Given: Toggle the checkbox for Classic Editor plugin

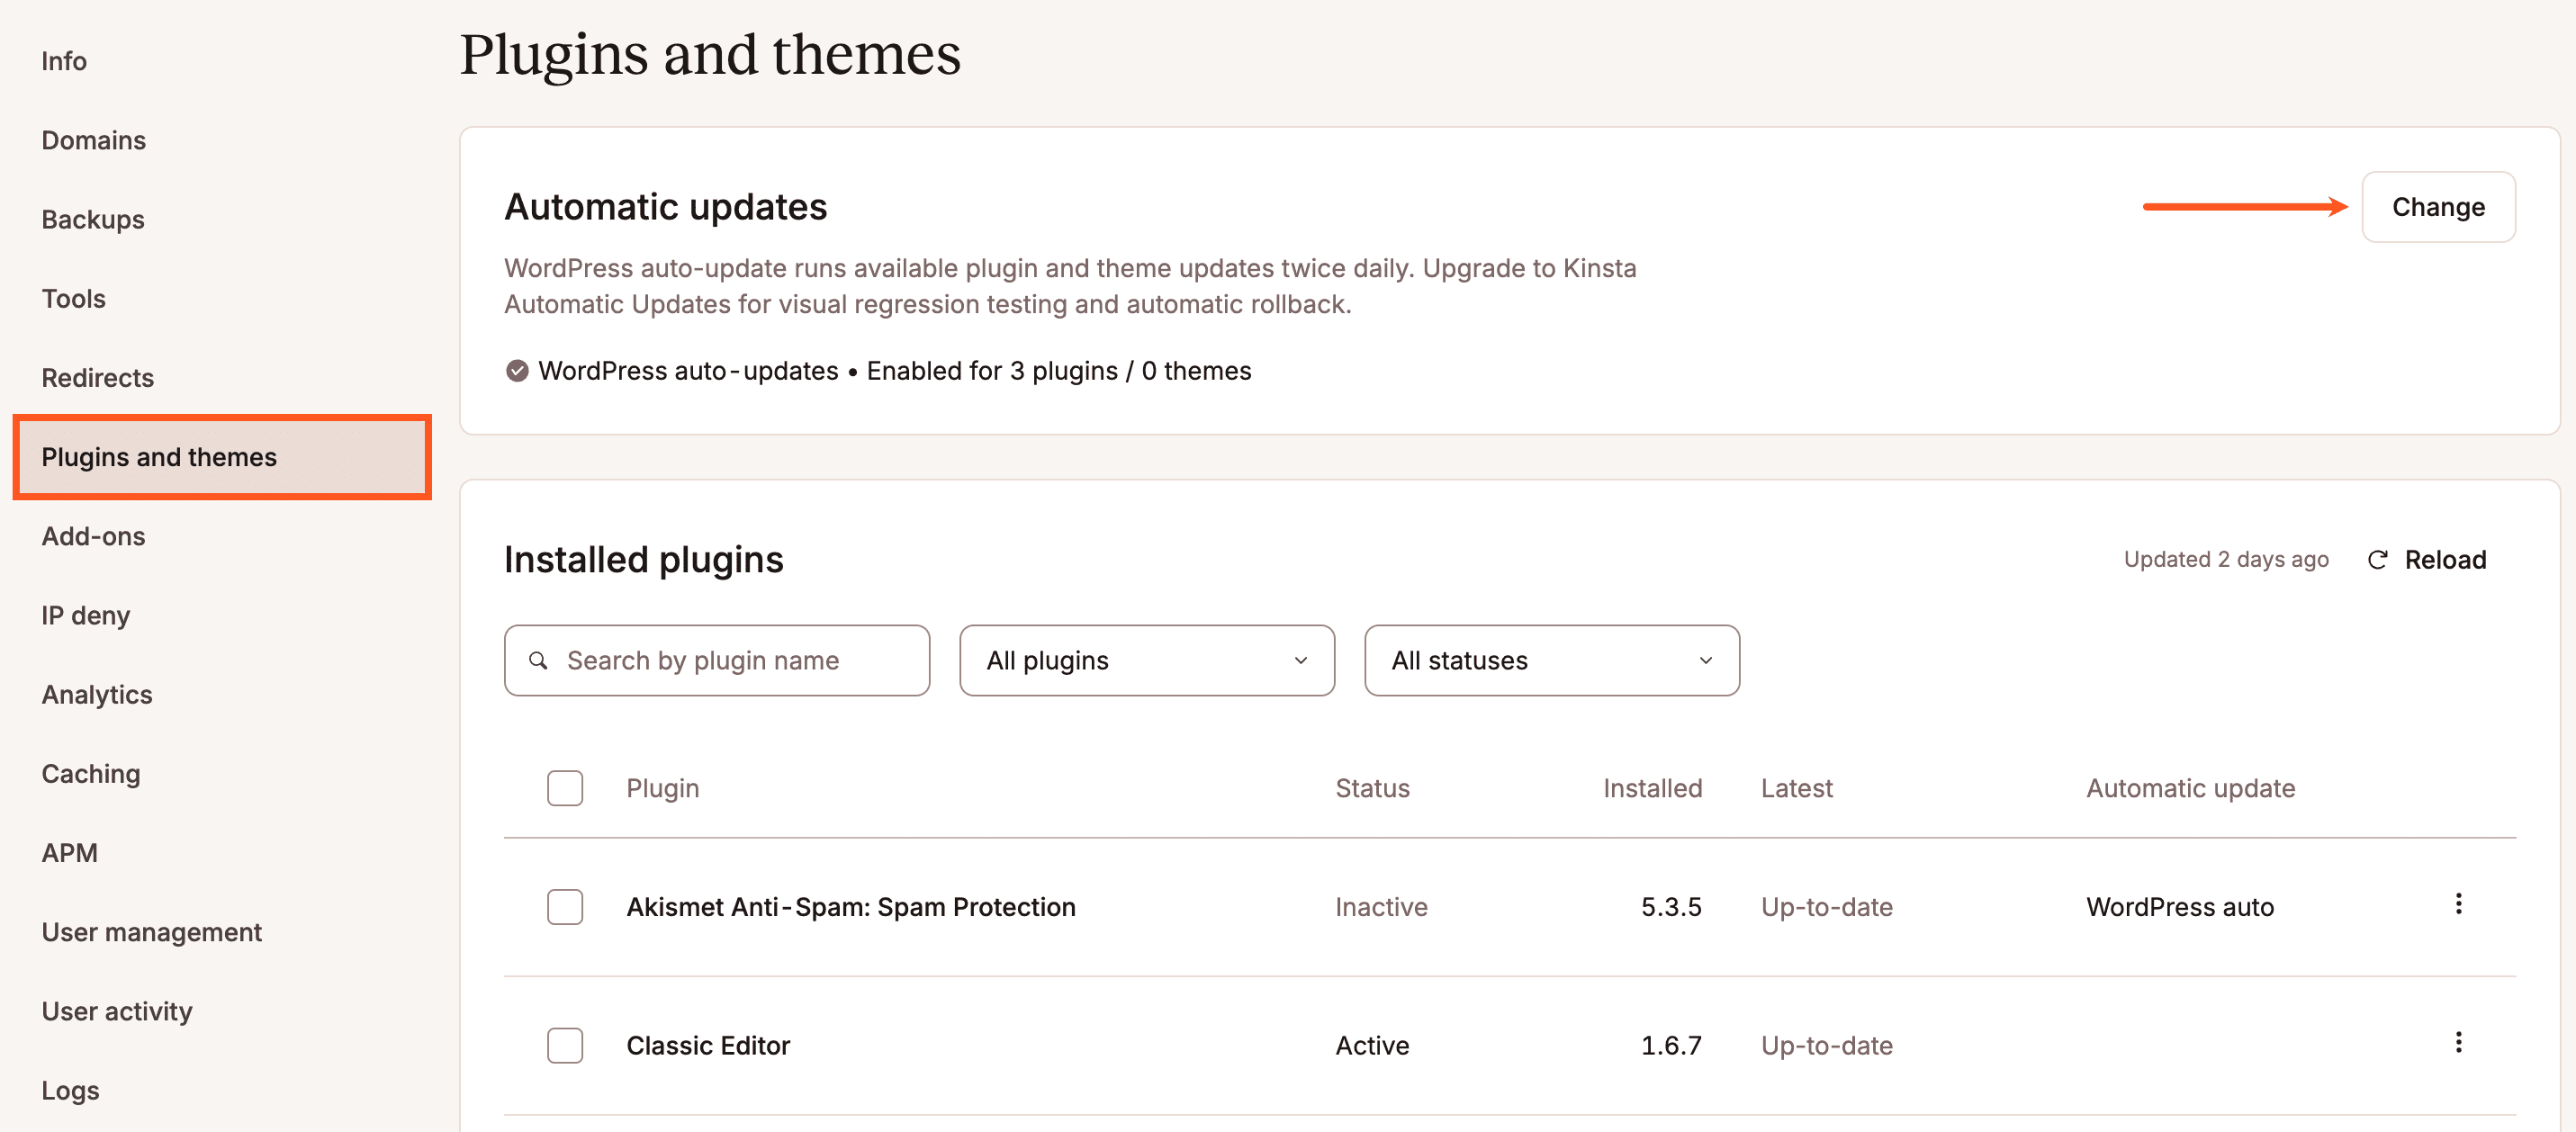Looking at the screenshot, I should 565,1043.
